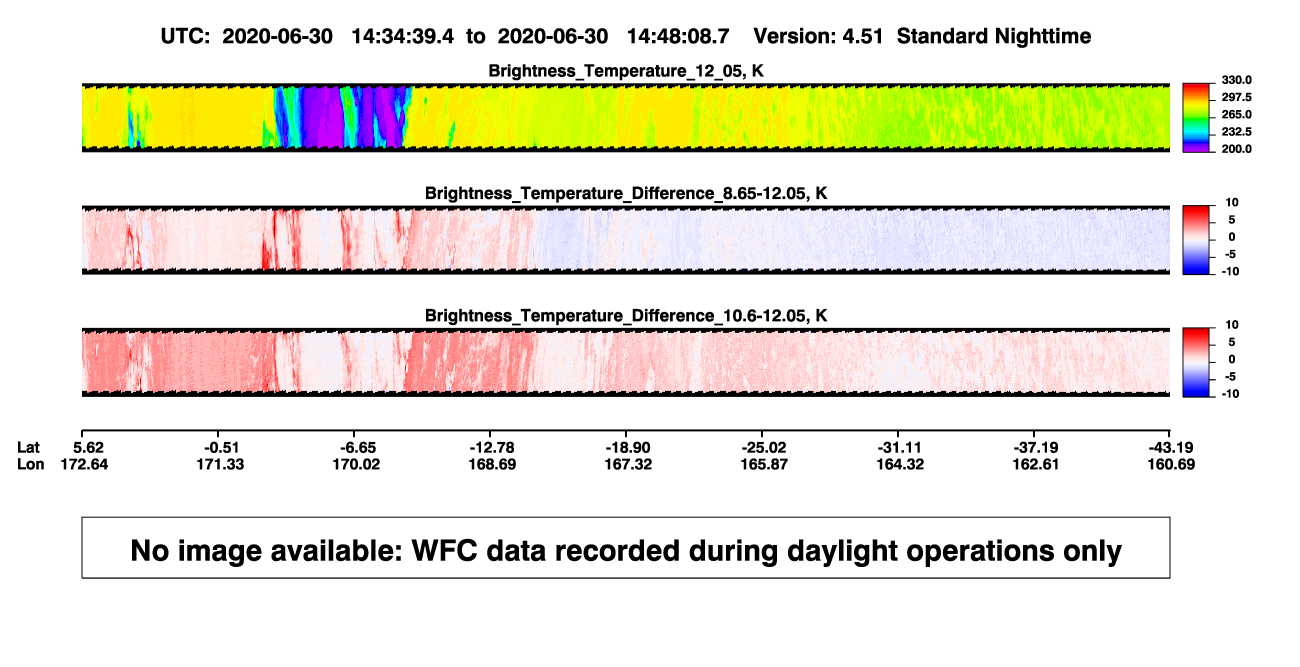Click the latitude value -6.65
The height and width of the screenshot is (667, 1300).
[357, 447]
